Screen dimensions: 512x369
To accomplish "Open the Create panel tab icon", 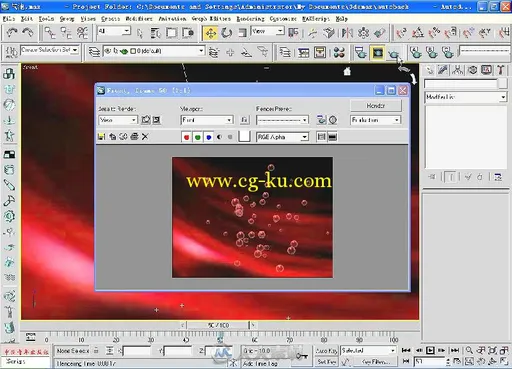I will click(430, 70).
